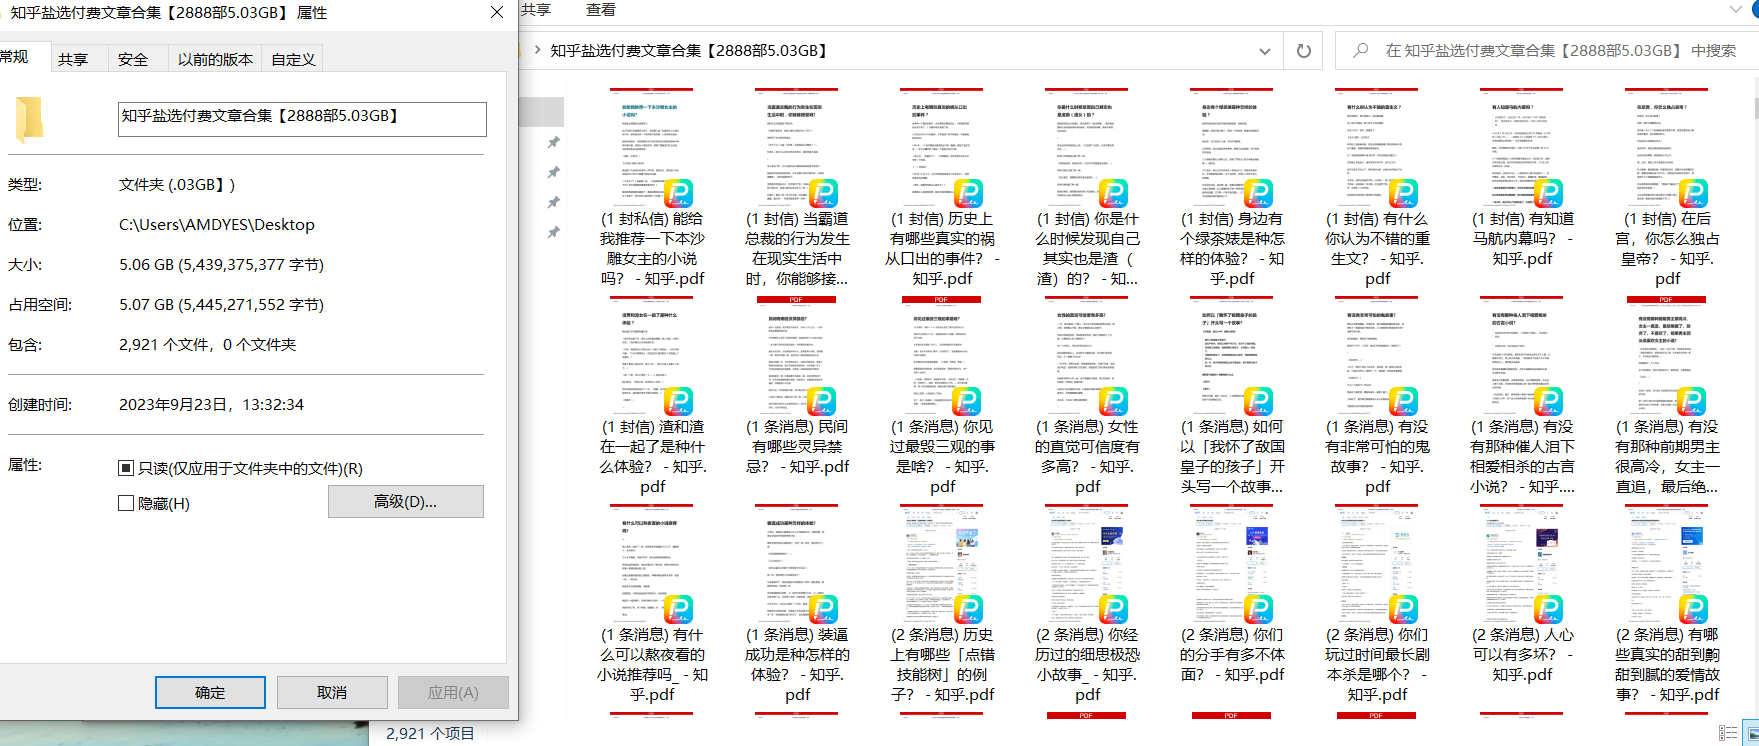Select PDF 我怀了敌国皇子的孩子
The height and width of the screenshot is (746, 1759).
tap(1232, 396)
